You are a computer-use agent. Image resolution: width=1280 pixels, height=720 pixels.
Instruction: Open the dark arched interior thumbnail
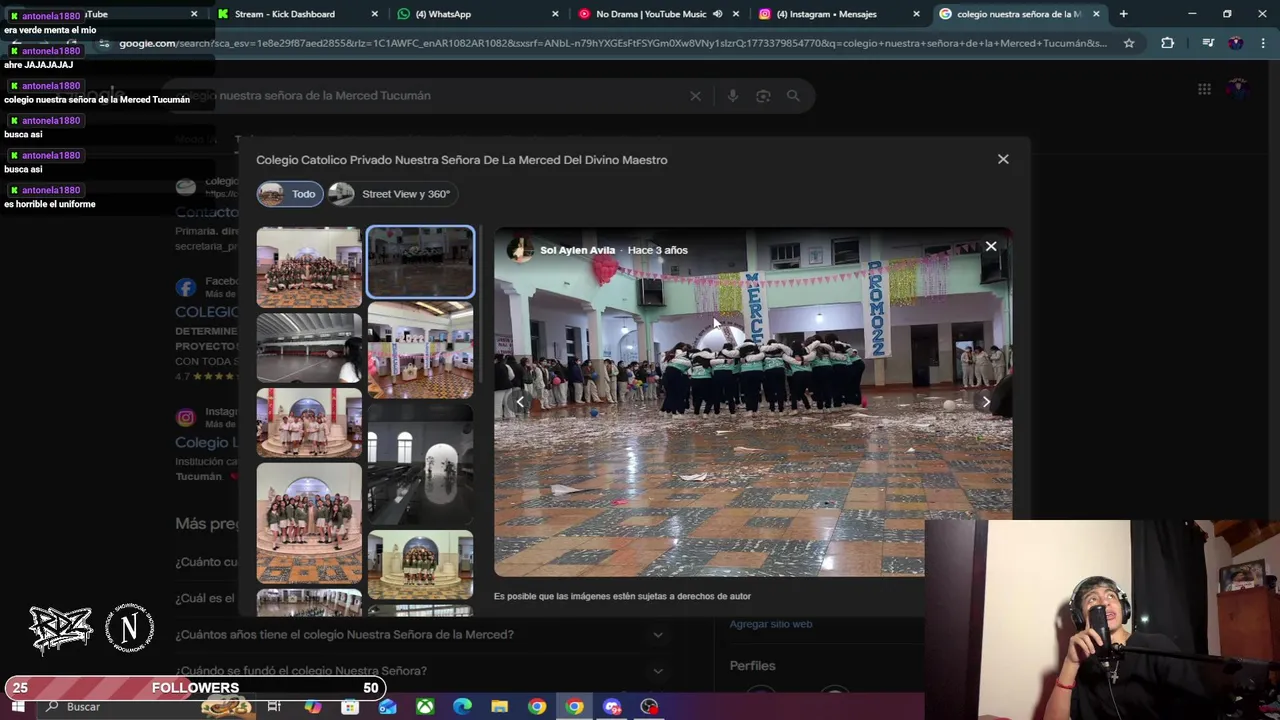(x=420, y=464)
